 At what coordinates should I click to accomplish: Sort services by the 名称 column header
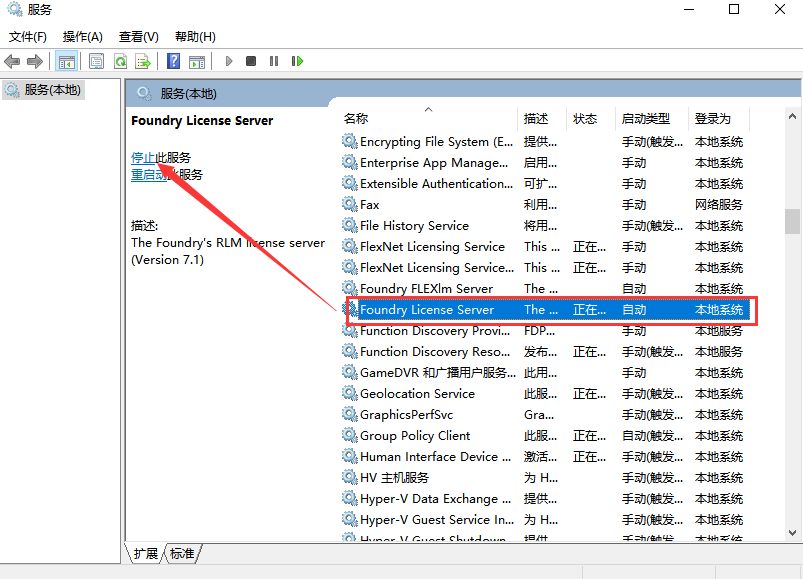coord(356,118)
